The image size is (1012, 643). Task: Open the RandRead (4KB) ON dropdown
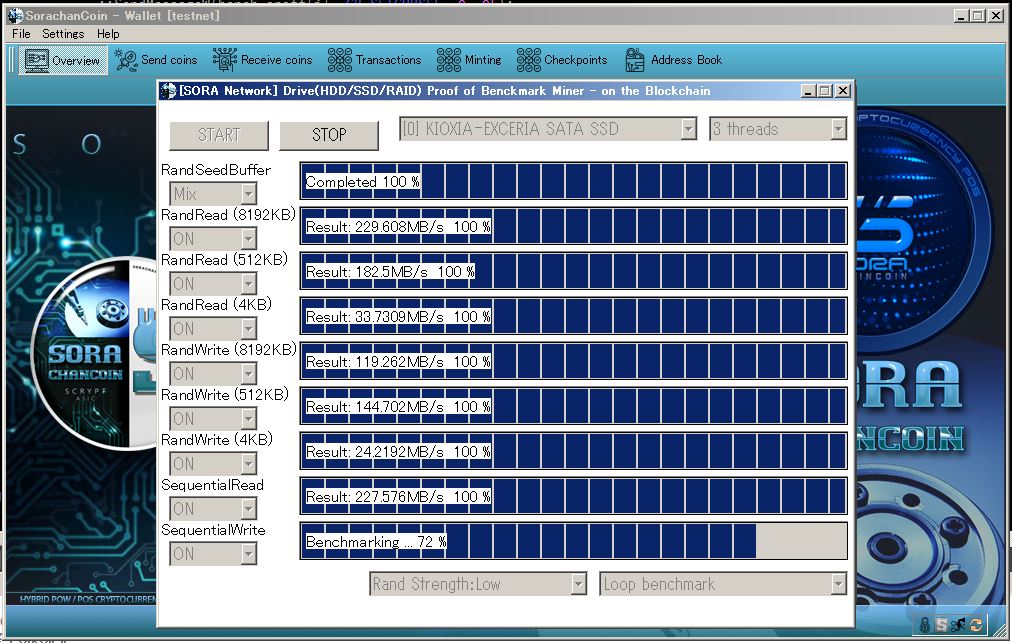click(x=213, y=329)
